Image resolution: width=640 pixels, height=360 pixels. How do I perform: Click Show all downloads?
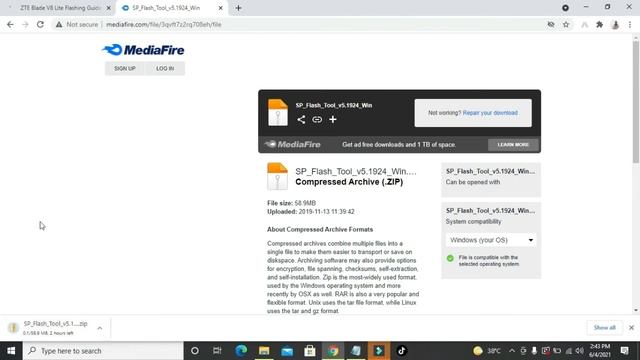click(x=604, y=328)
